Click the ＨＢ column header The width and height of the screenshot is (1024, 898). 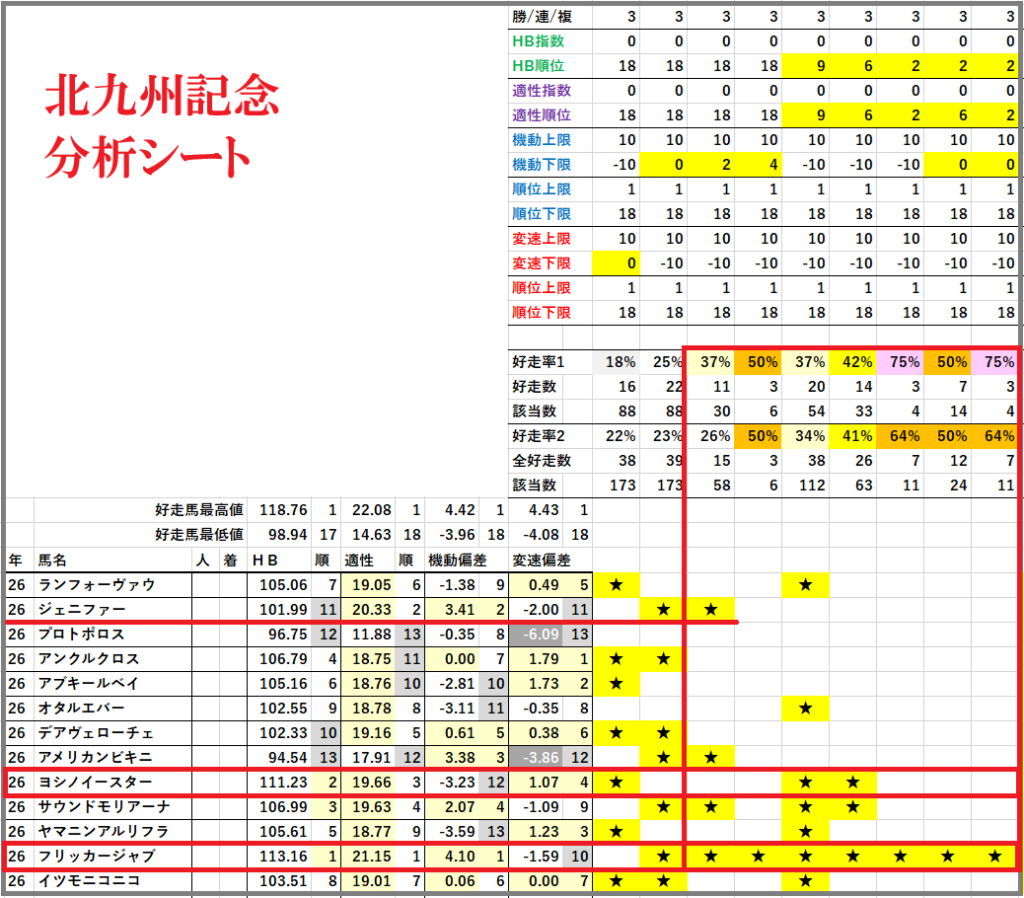(x=264, y=560)
